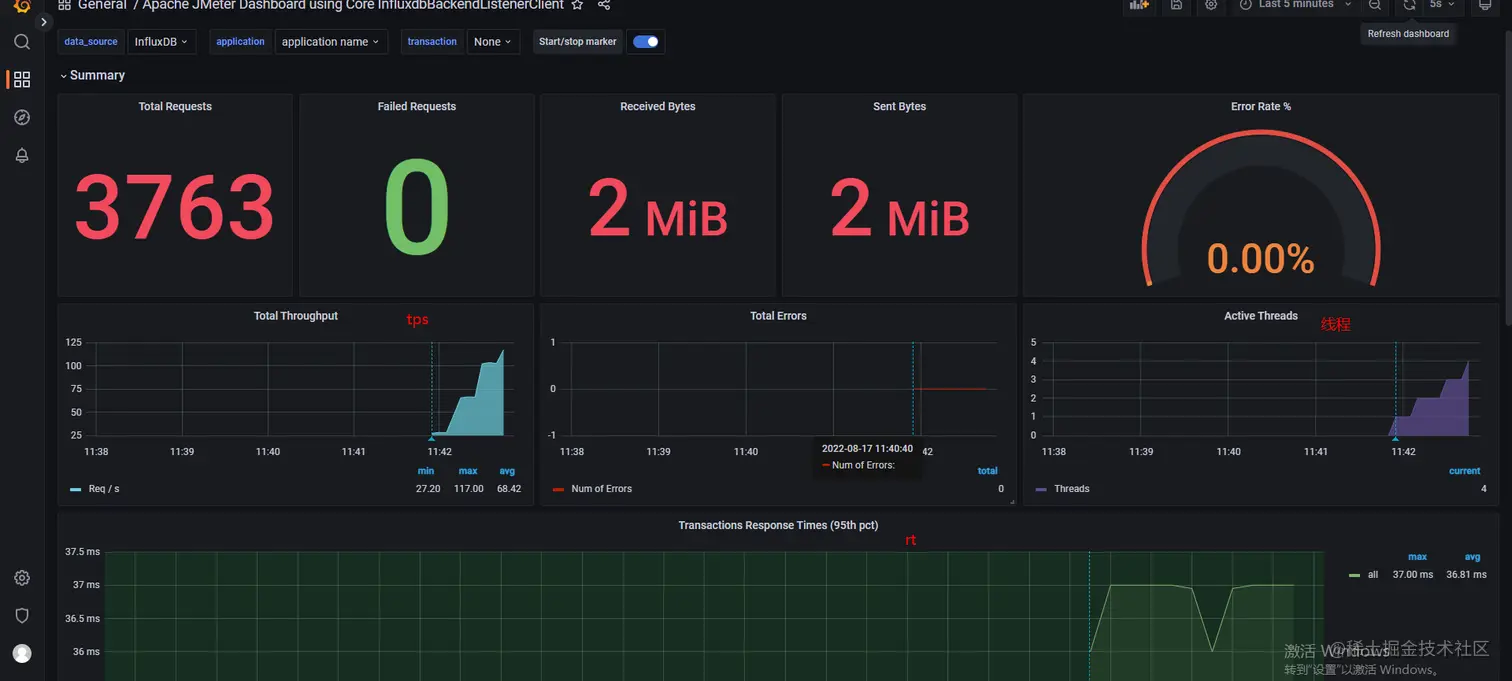1512x681 pixels.
Task: Toggle Req / s series in legend
Action: pos(104,489)
